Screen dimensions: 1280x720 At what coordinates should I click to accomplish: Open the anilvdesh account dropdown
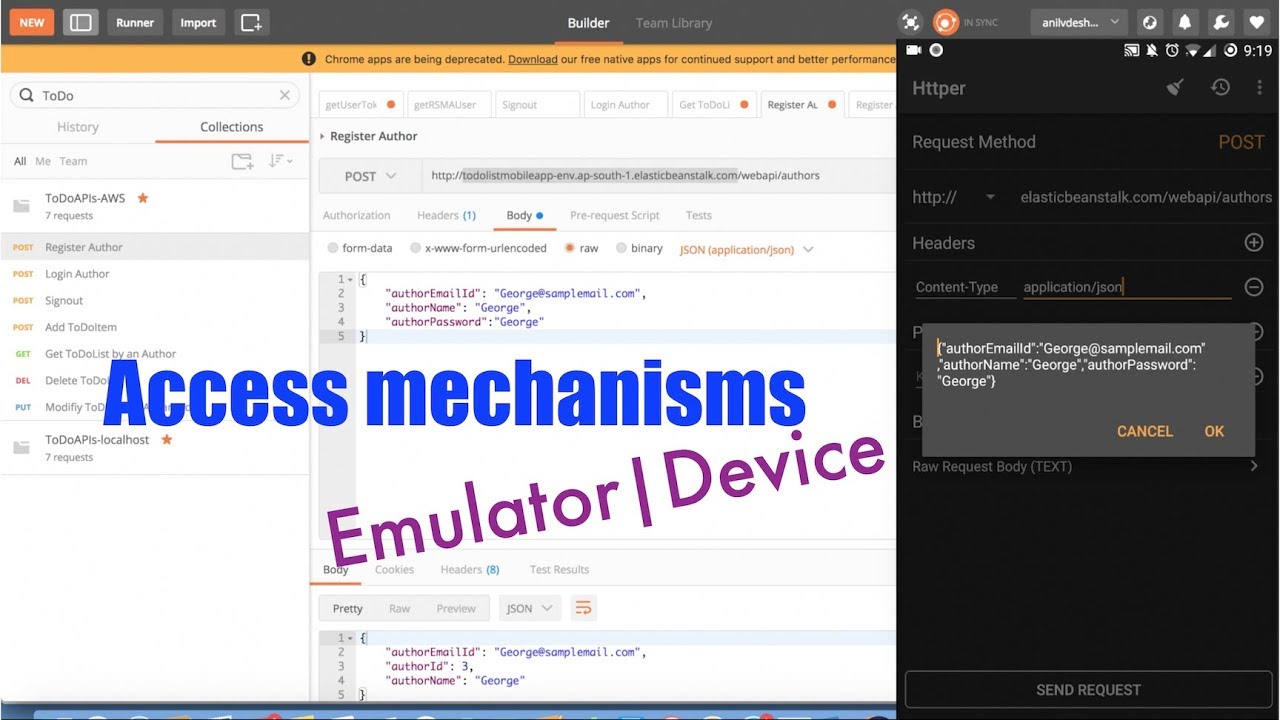click(x=1079, y=22)
